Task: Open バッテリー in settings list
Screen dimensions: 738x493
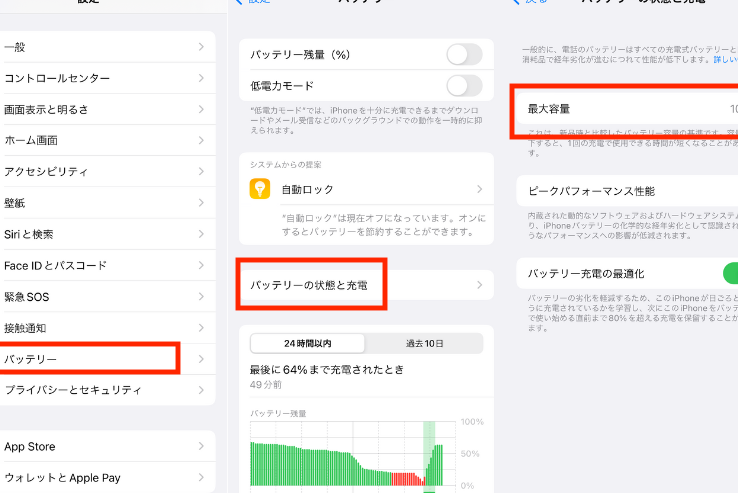Action: point(90,359)
